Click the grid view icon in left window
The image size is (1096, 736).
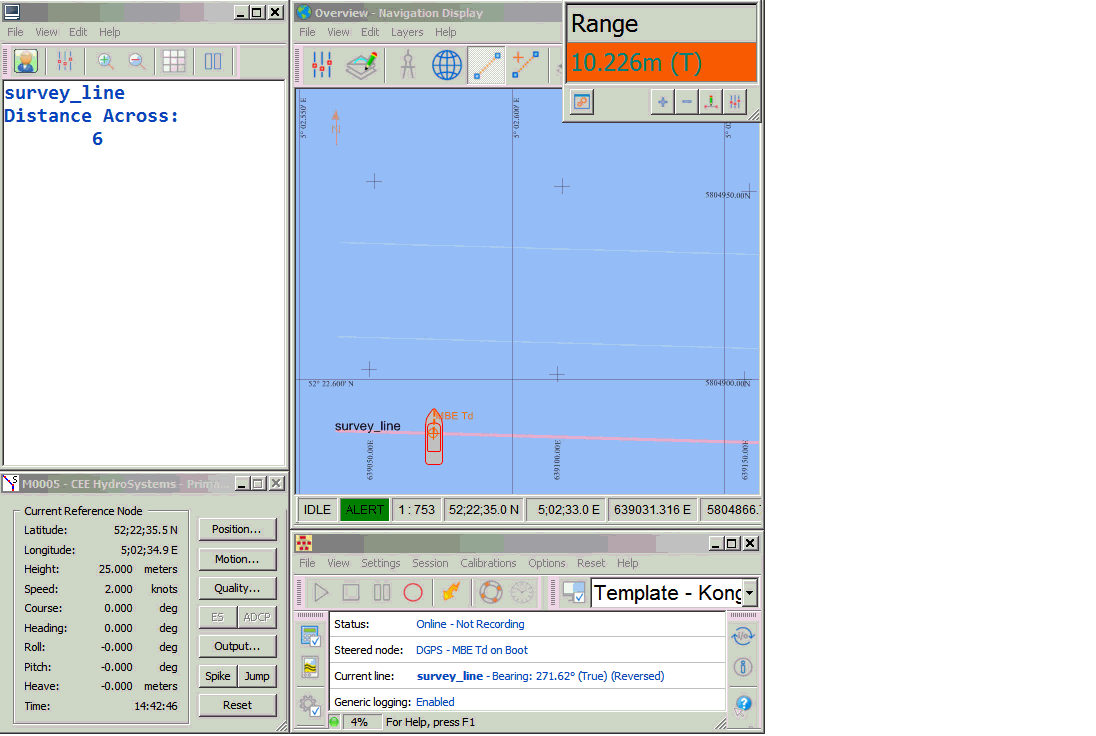174,62
